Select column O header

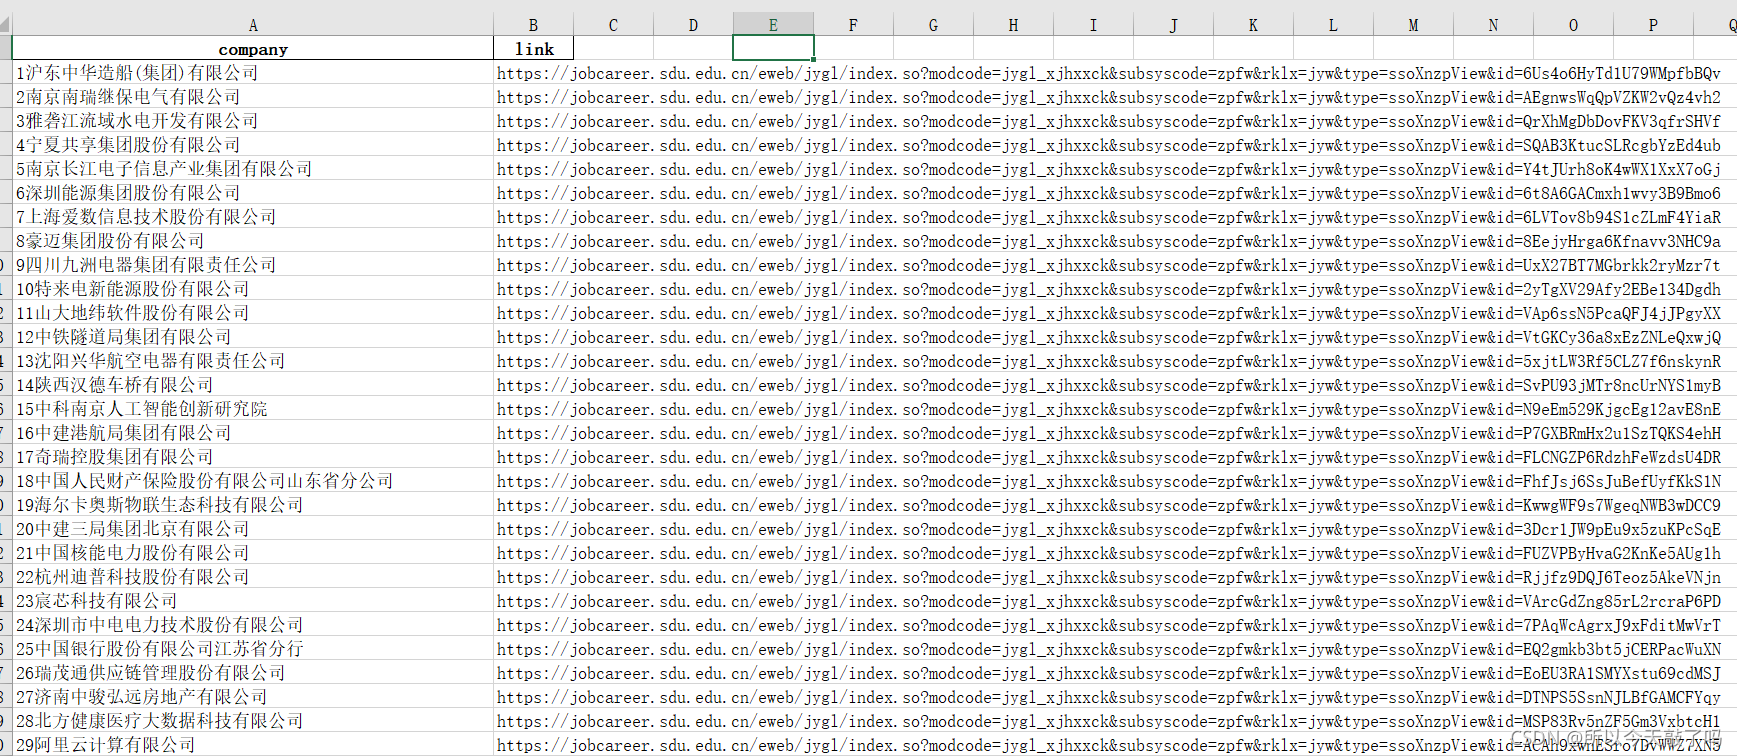click(1573, 25)
